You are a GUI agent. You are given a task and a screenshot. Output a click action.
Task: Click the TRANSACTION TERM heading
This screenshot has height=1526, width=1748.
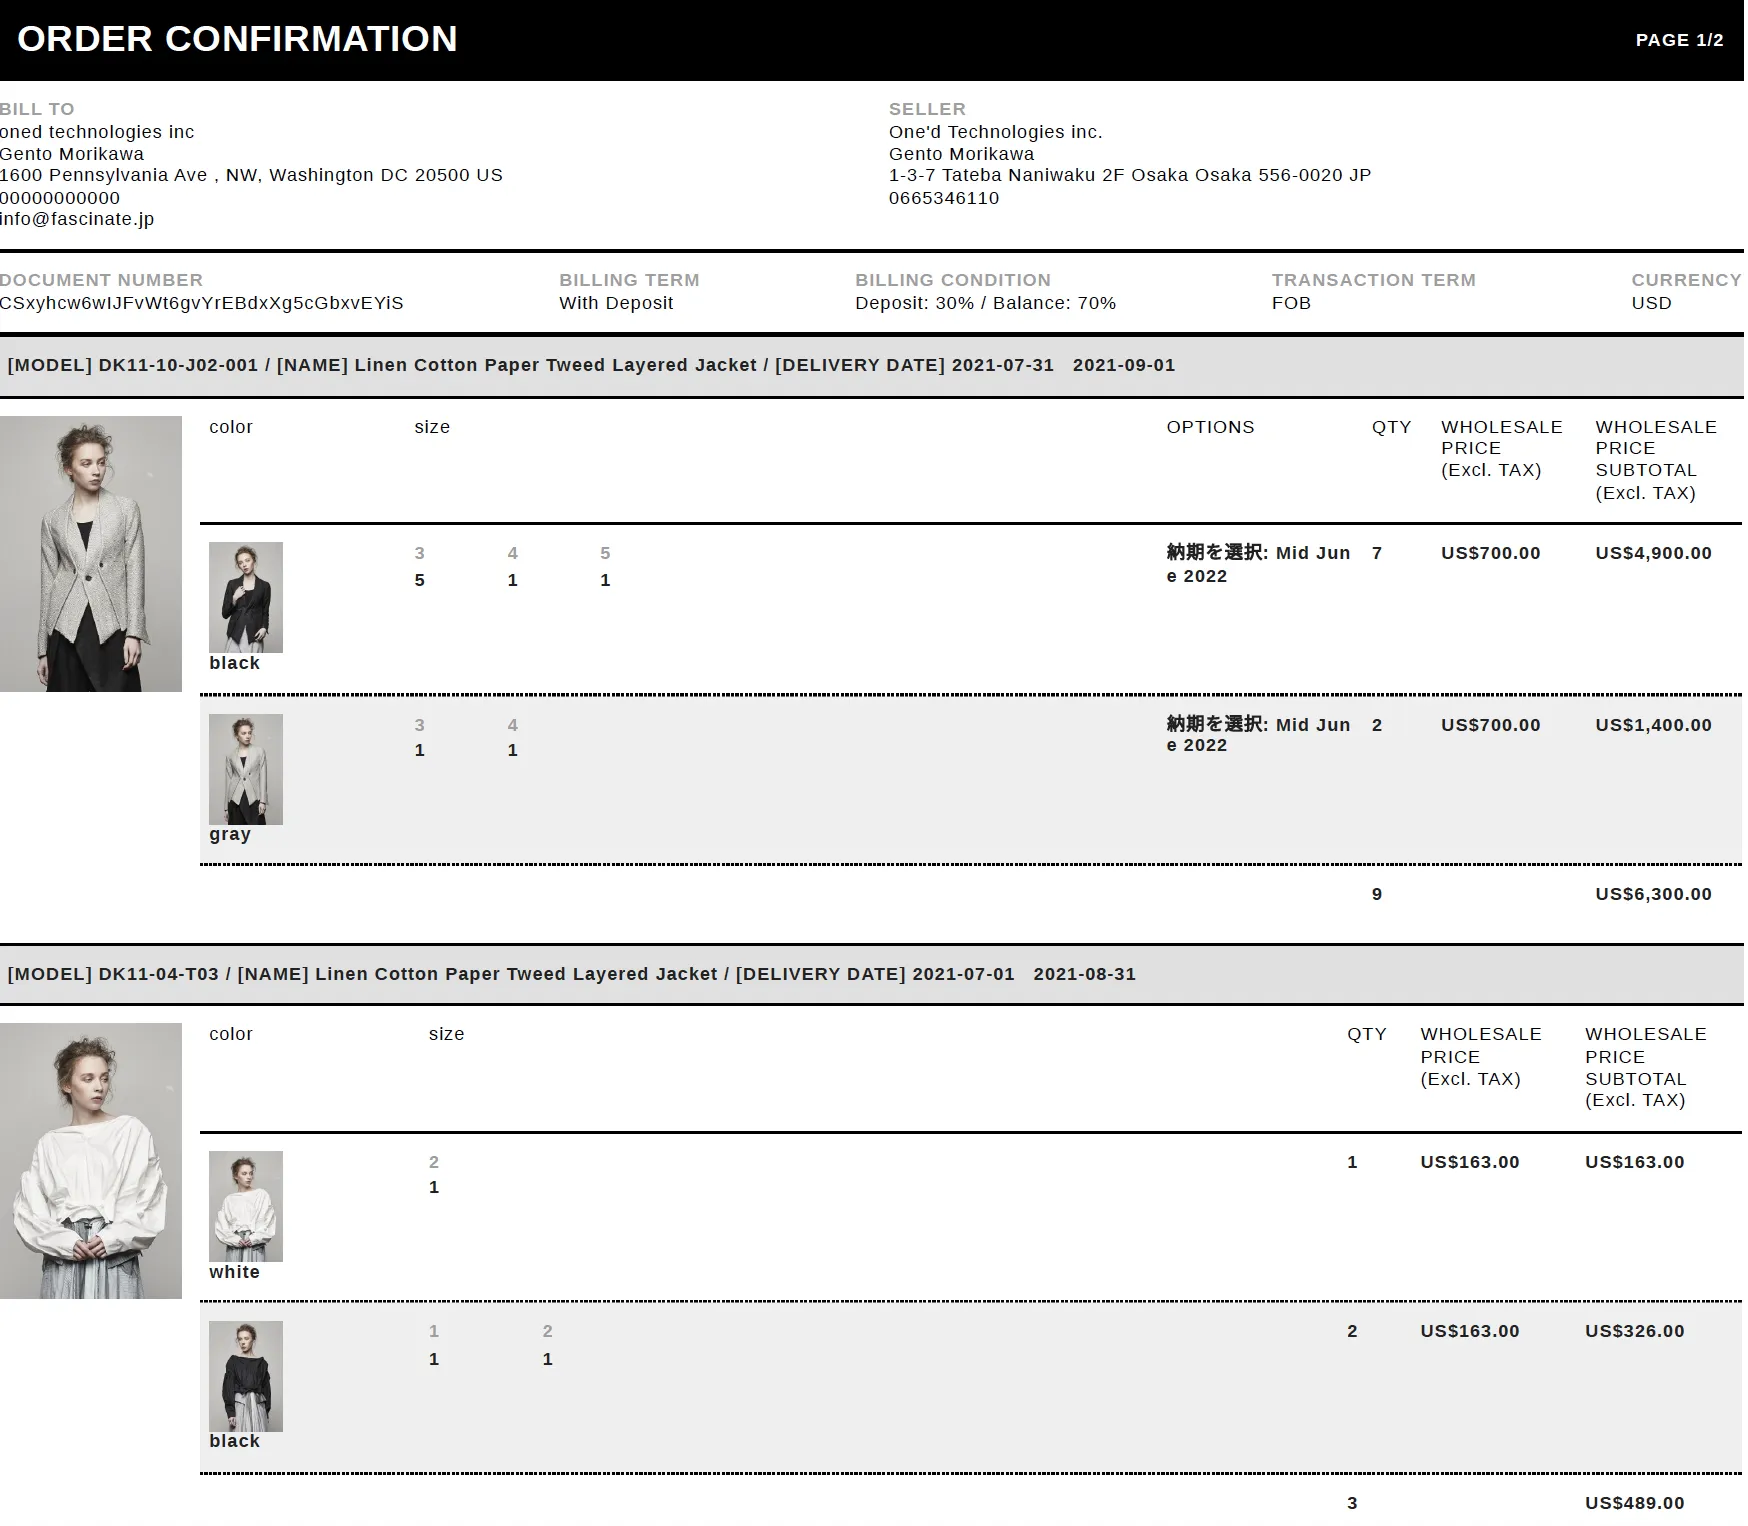(x=1374, y=280)
